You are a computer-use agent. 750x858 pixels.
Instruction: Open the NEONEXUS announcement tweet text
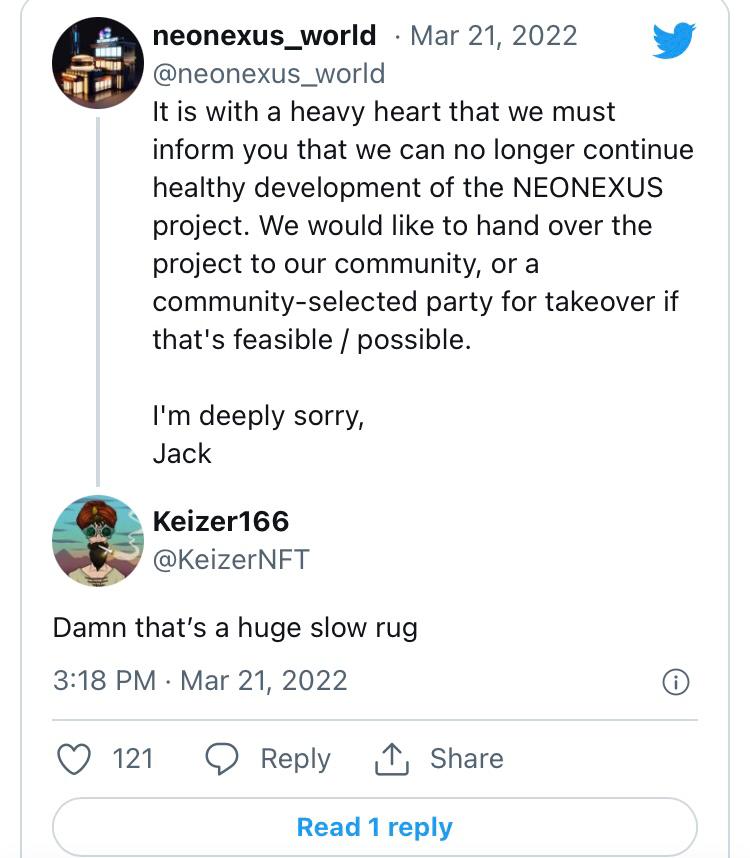(x=420, y=226)
